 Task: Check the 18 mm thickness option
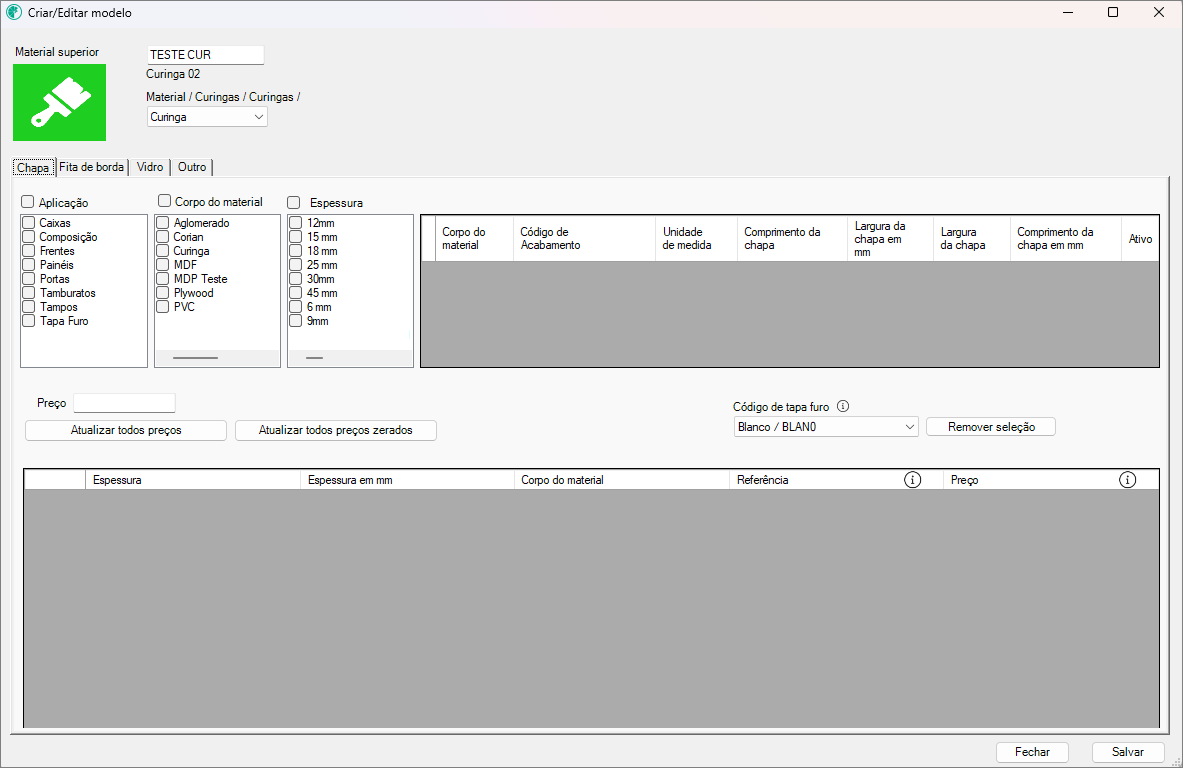(x=296, y=251)
